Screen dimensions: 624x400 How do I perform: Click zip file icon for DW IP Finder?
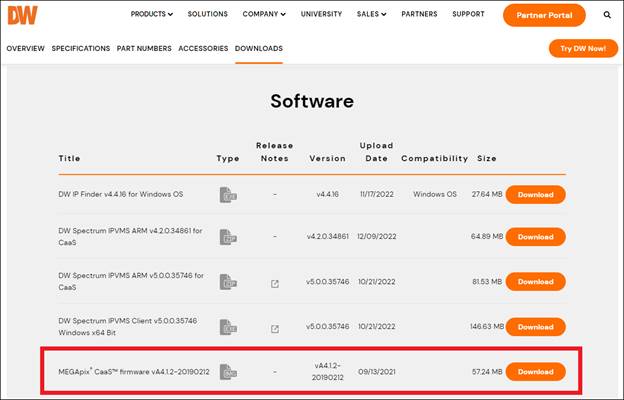[x=228, y=195]
